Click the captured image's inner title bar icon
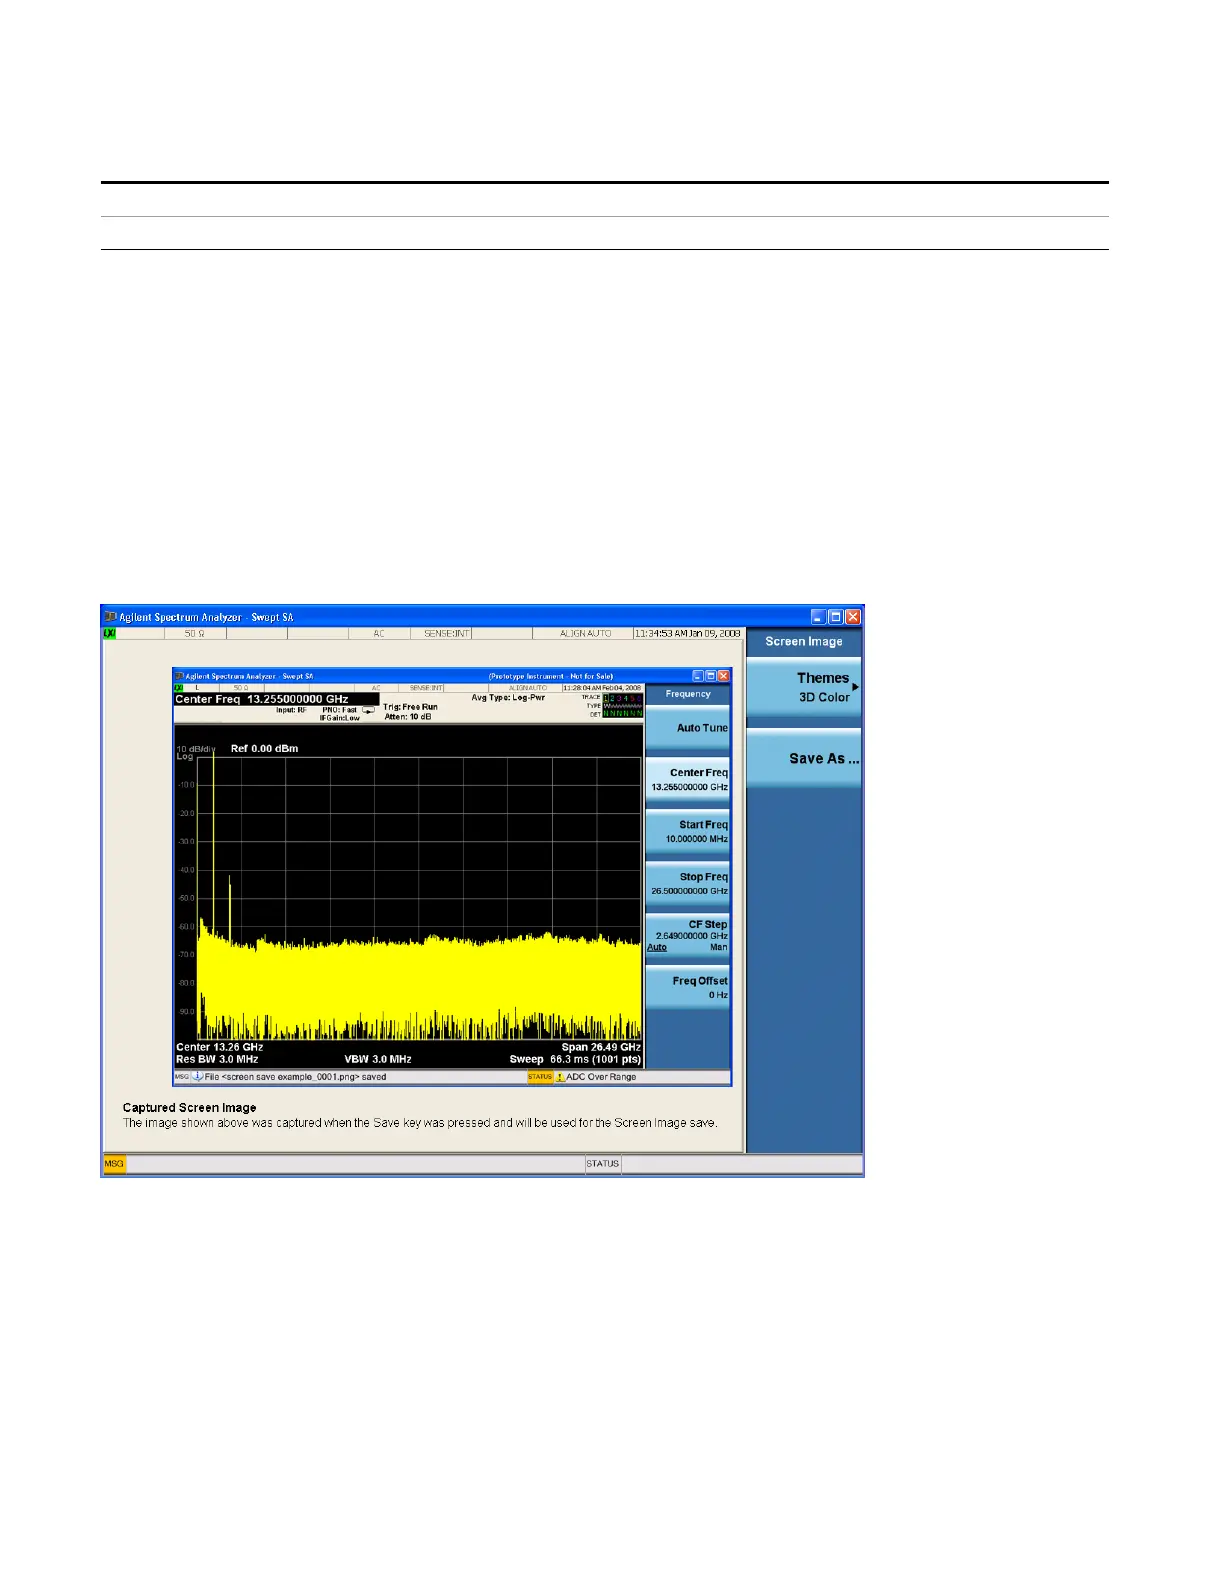This screenshot has height=1584, width=1224. click(180, 676)
